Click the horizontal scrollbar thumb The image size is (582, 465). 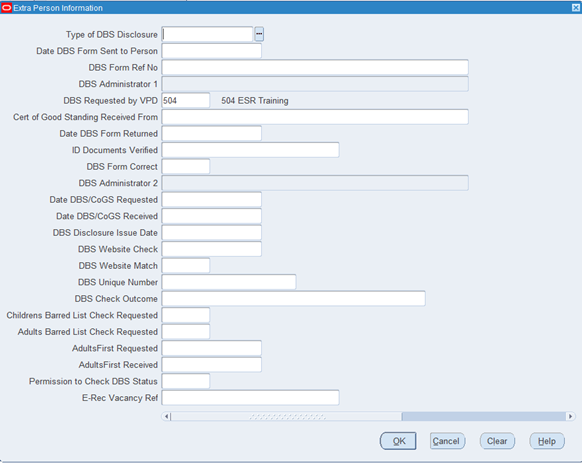[x=286, y=416]
